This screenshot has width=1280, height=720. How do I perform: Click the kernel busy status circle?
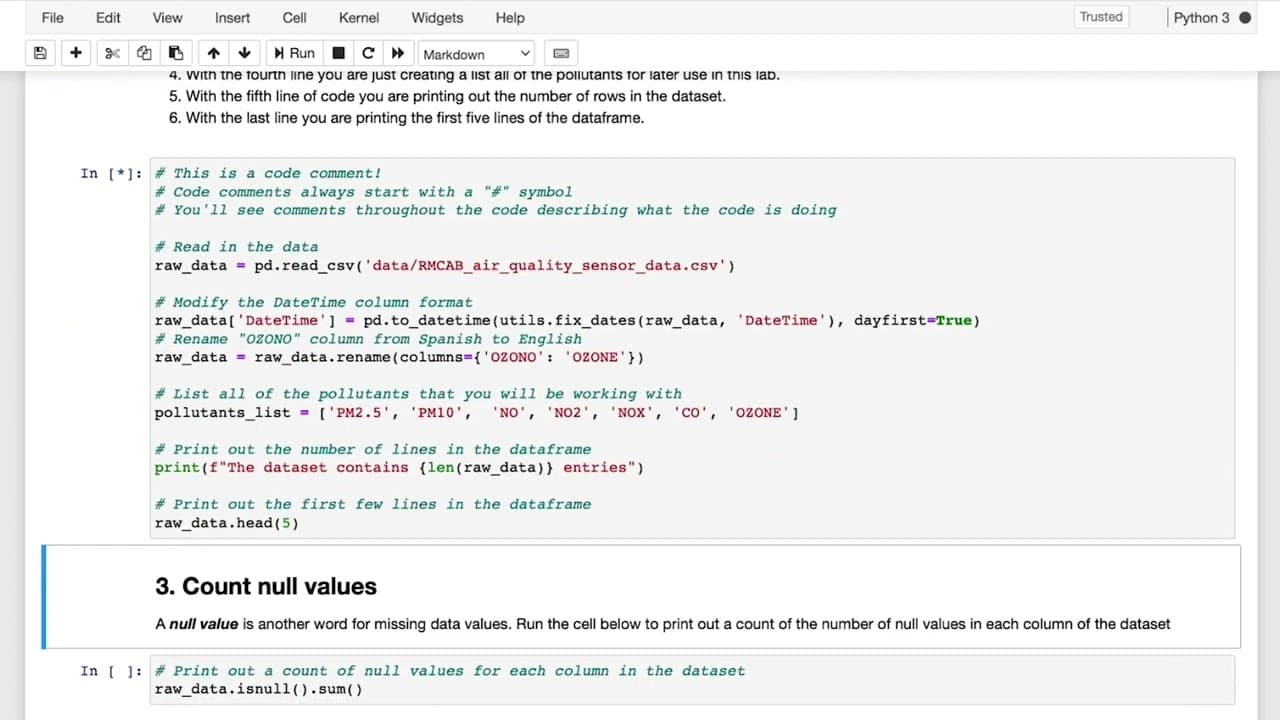coord(1245,17)
